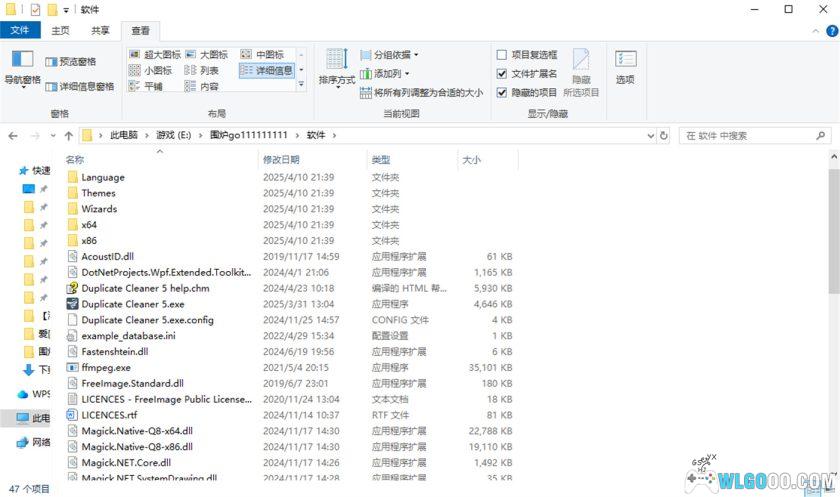Viewport: 840px width, 497px height.
Task: Select the x64 folder icon
Action: 72,224
